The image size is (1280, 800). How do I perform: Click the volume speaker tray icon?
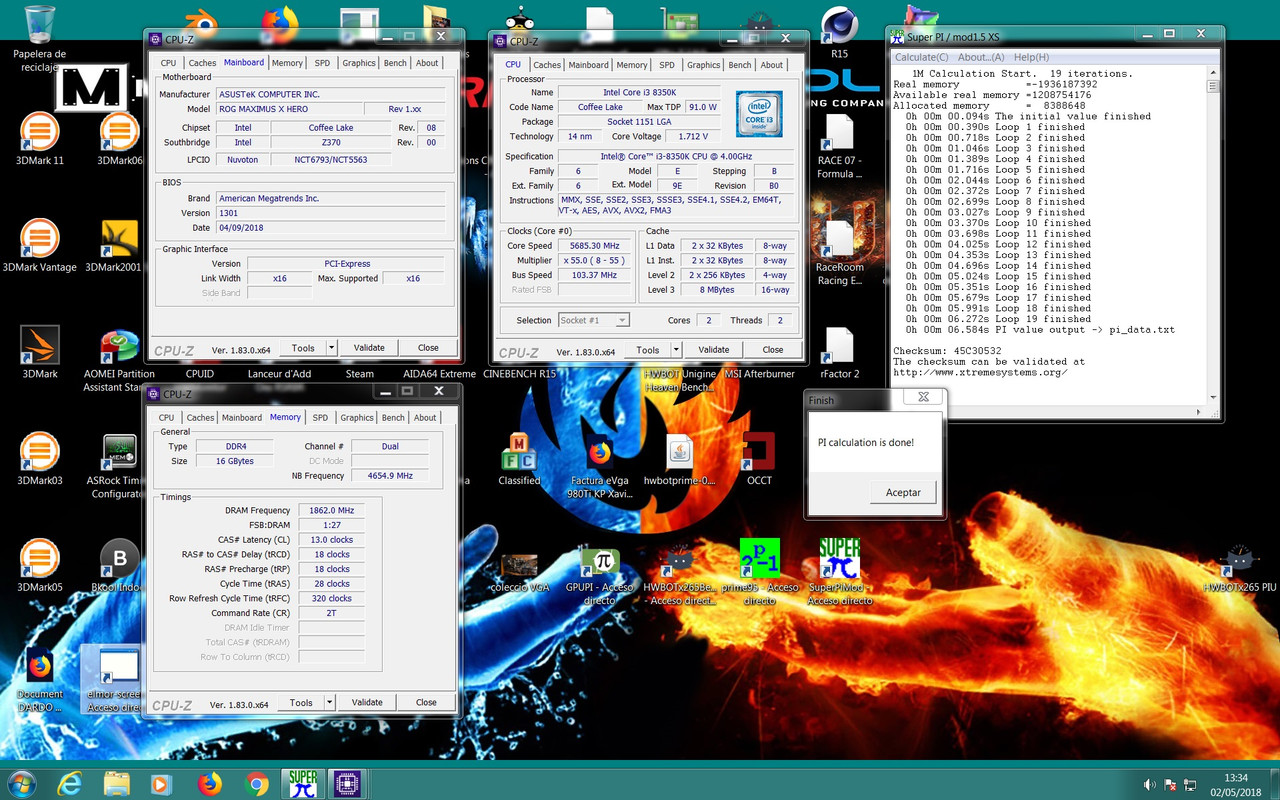[x=1149, y=784]
